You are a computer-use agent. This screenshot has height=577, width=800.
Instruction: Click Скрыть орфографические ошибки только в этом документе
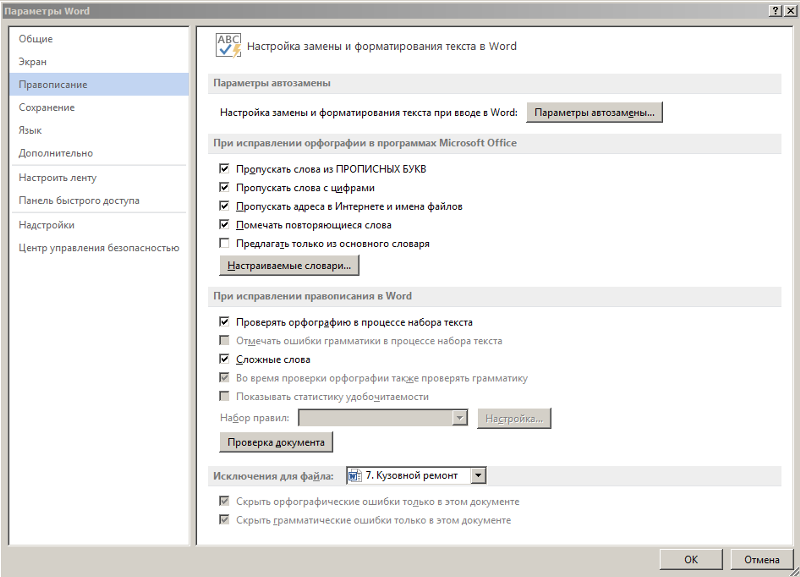[x=224, y=501]
